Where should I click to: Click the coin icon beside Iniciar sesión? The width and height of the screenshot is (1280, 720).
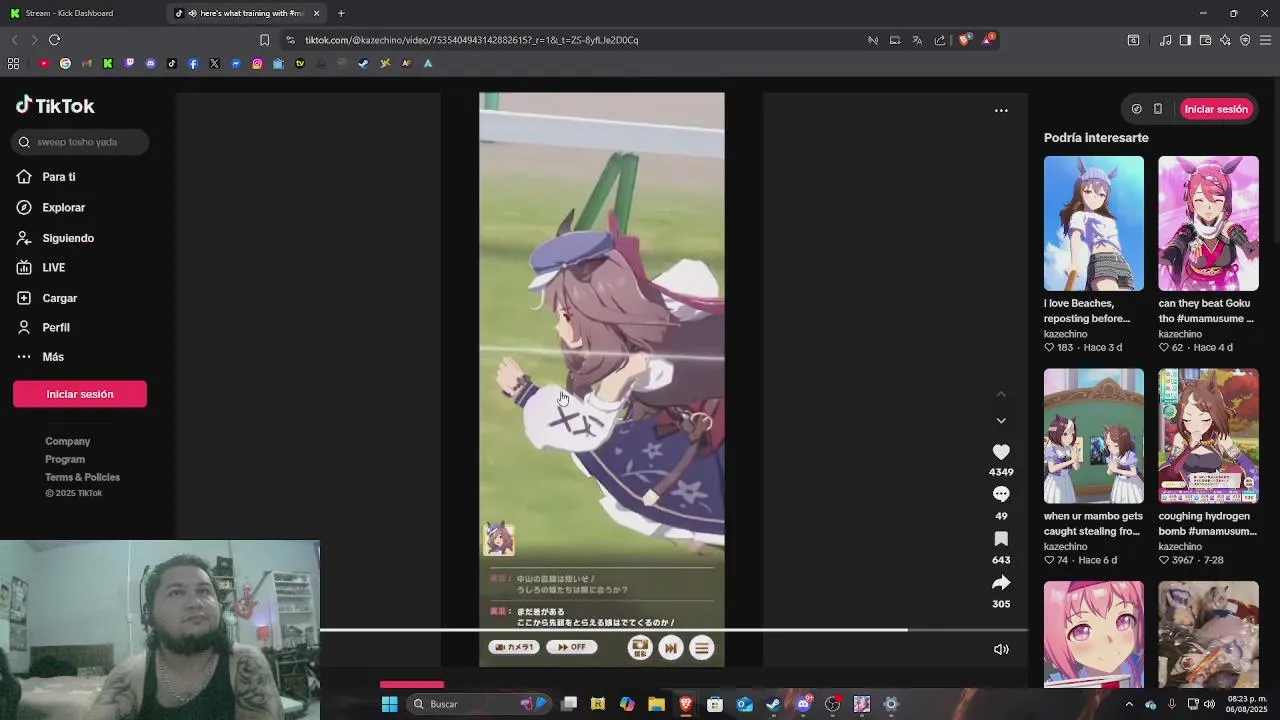1136,109
